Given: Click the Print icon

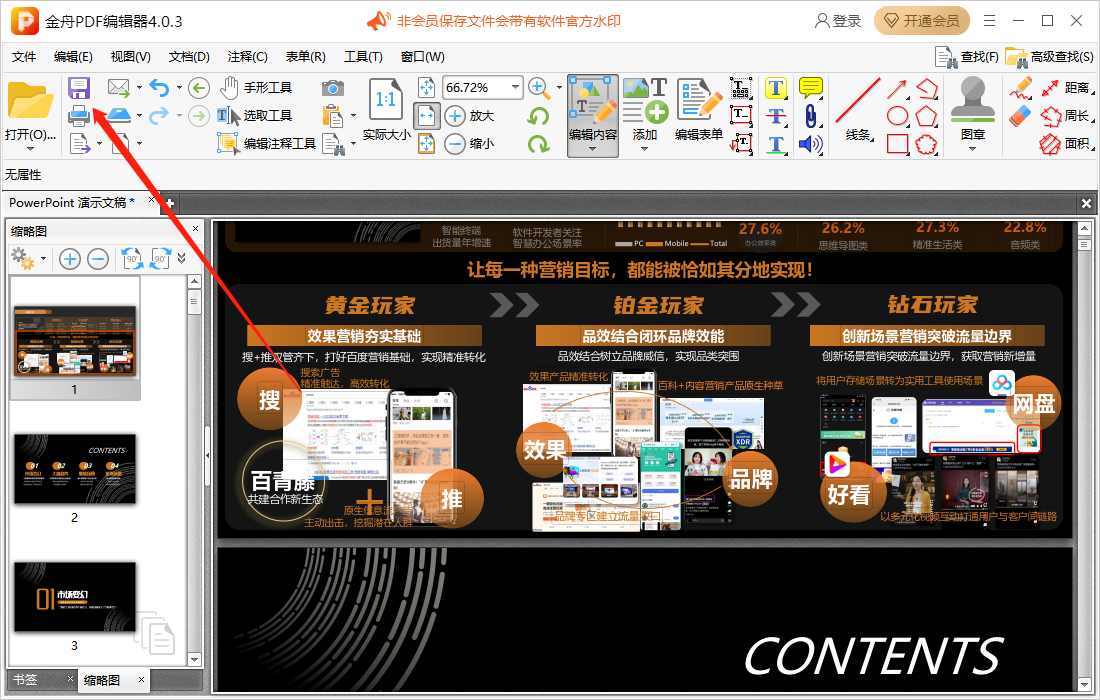Looking at the screenshot, I should (79, 115).
